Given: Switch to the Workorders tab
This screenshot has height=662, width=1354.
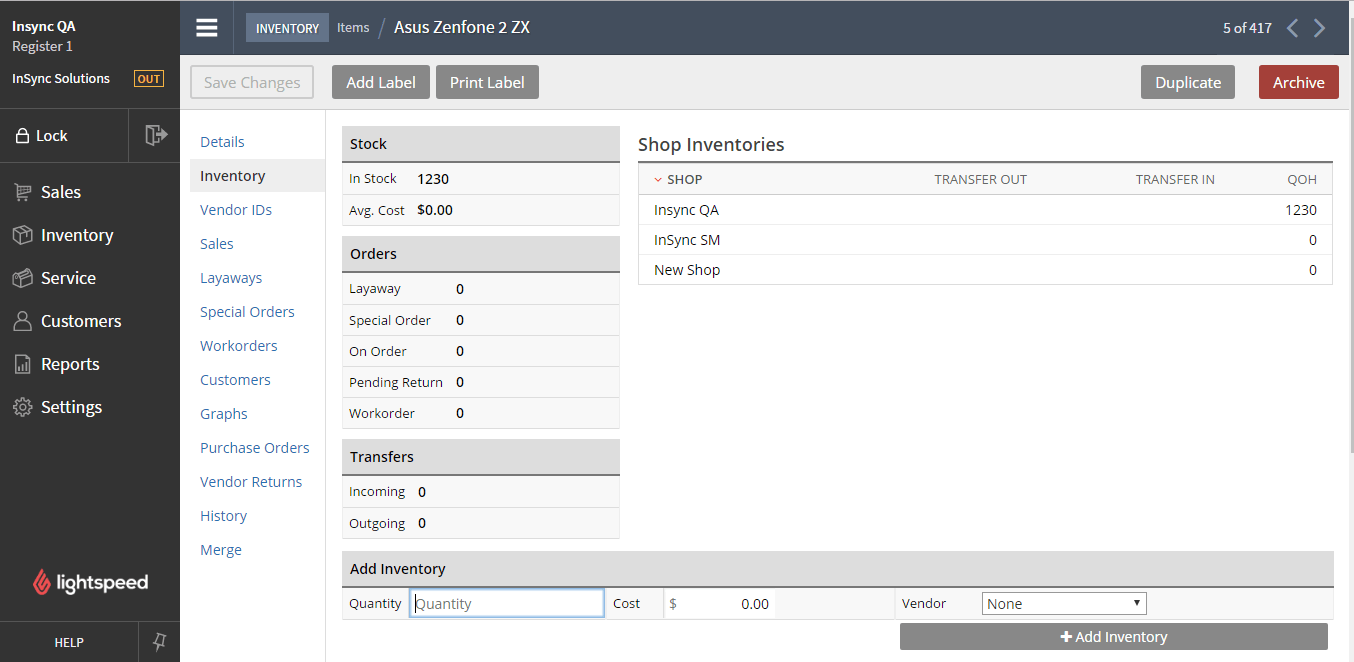Looking at the screenshot, I should (239, 346).
